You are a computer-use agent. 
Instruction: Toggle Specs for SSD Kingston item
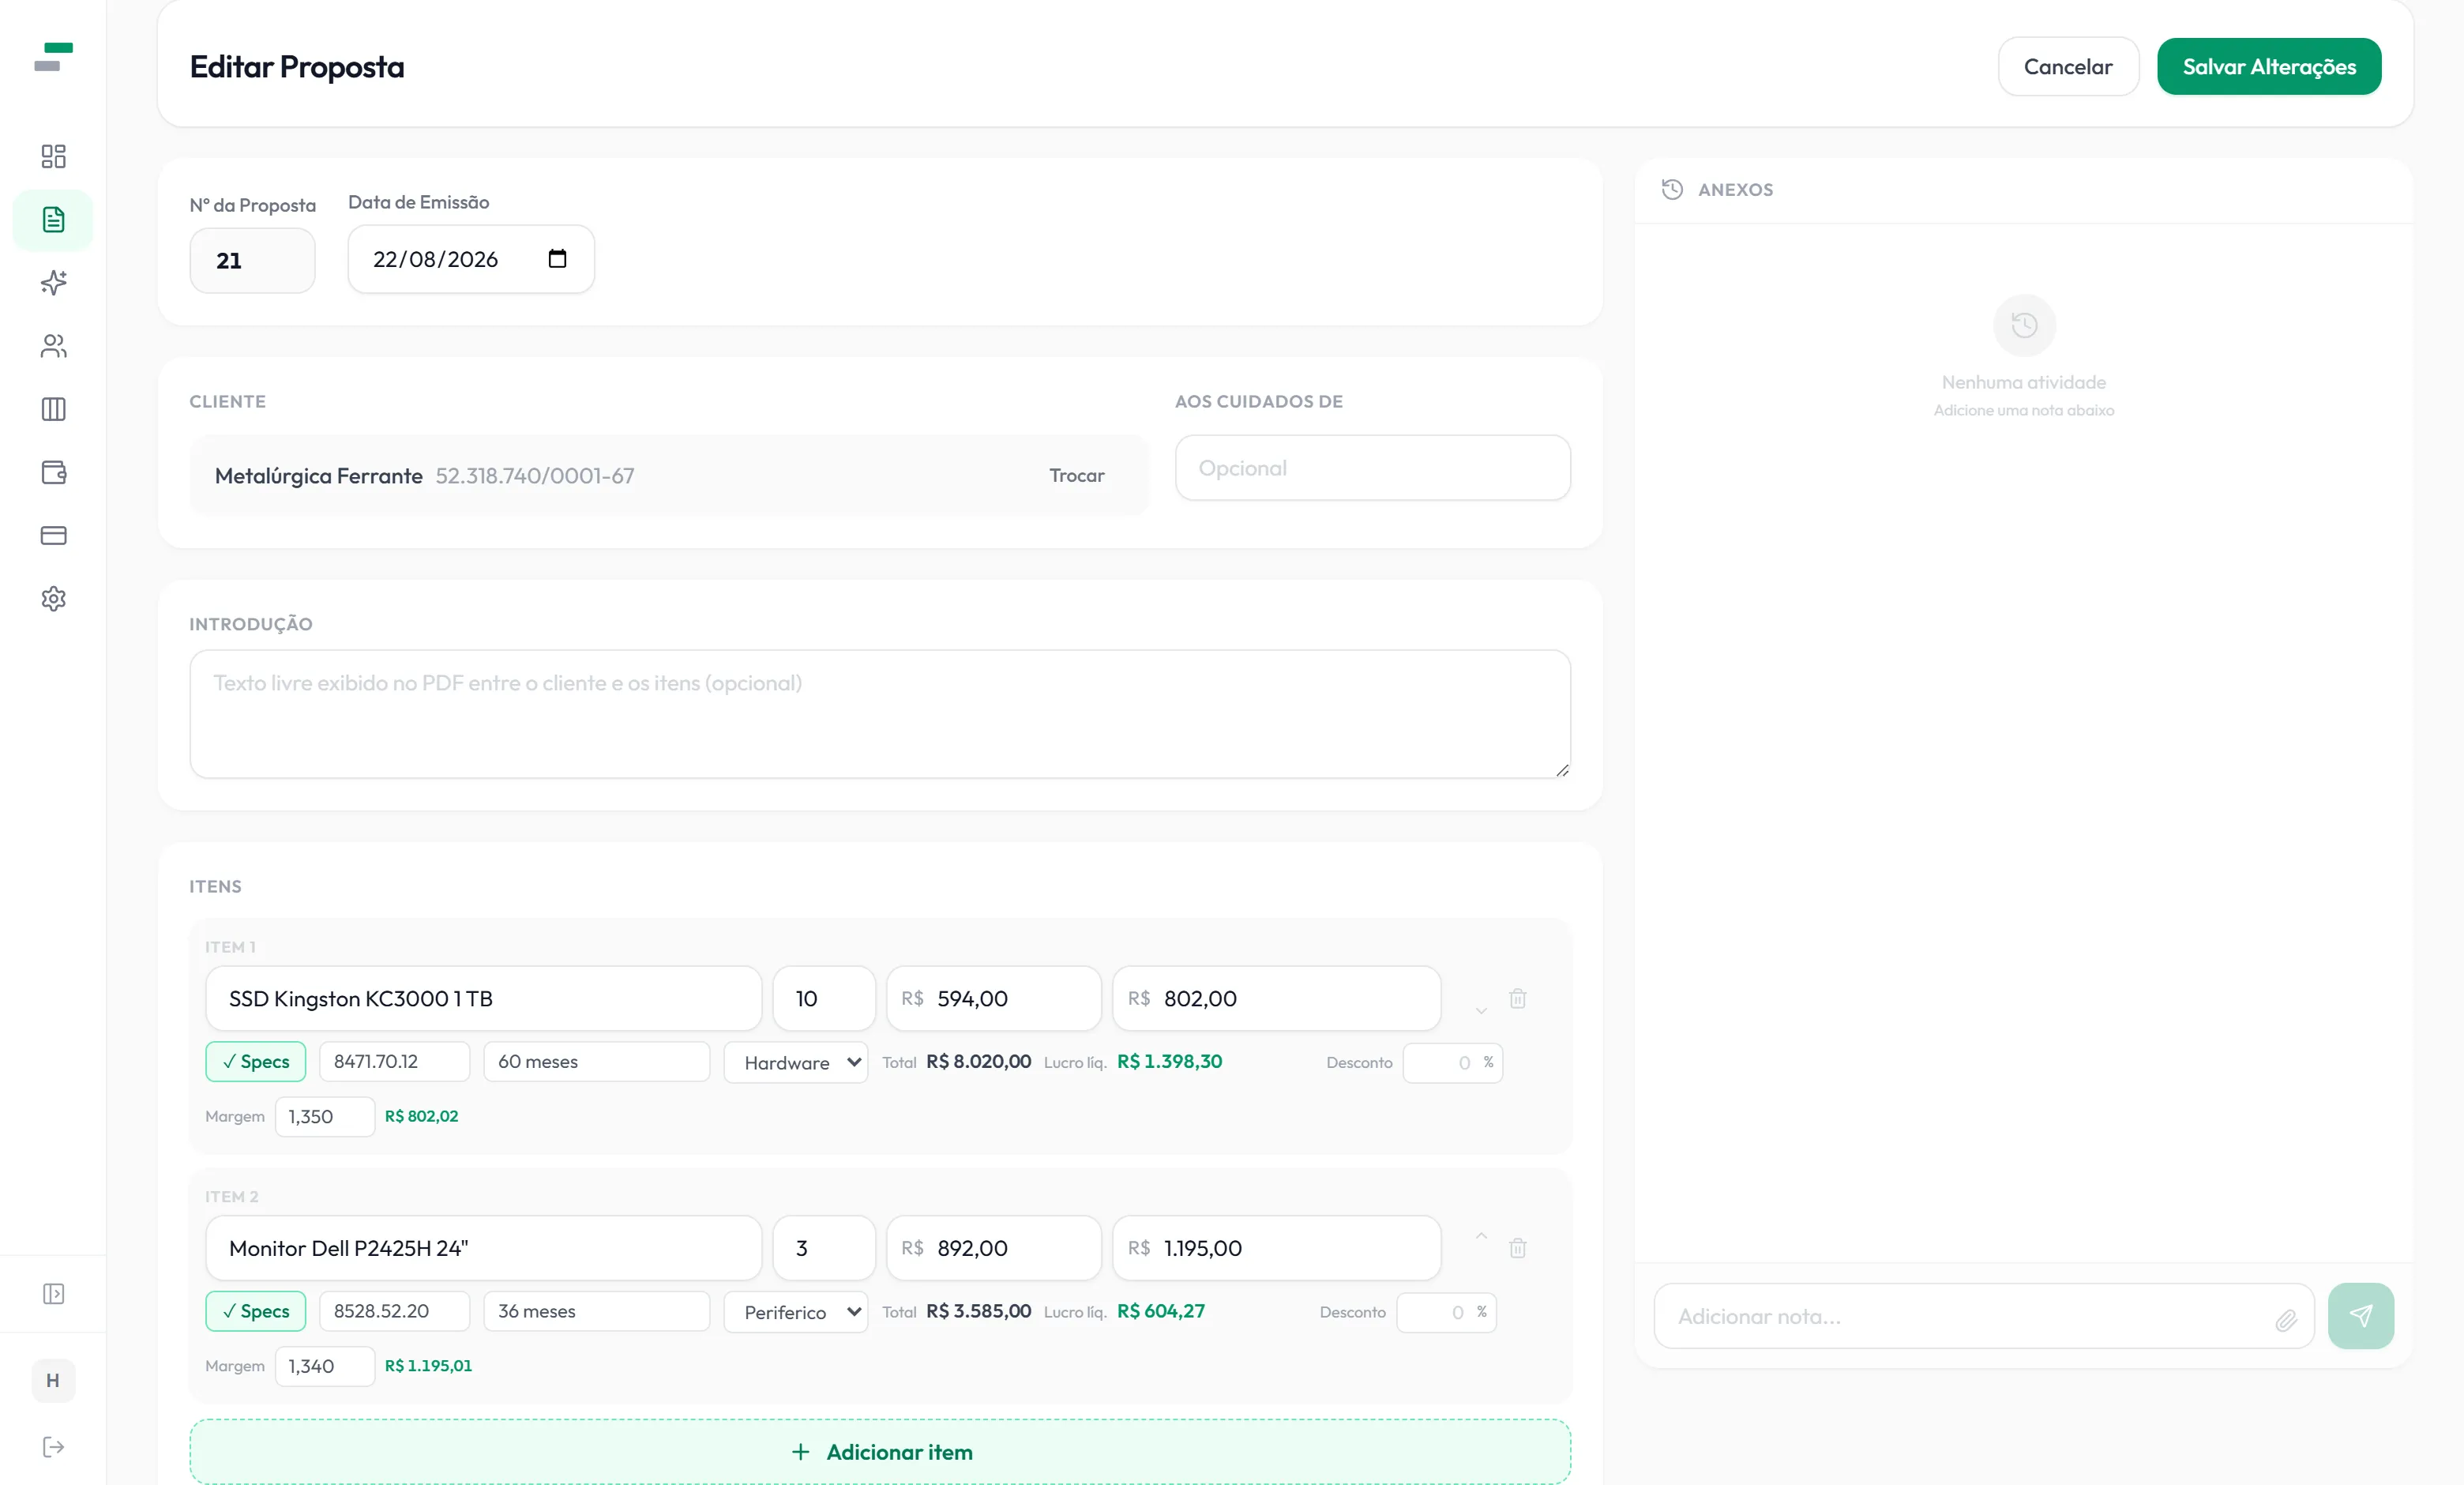256,1062
